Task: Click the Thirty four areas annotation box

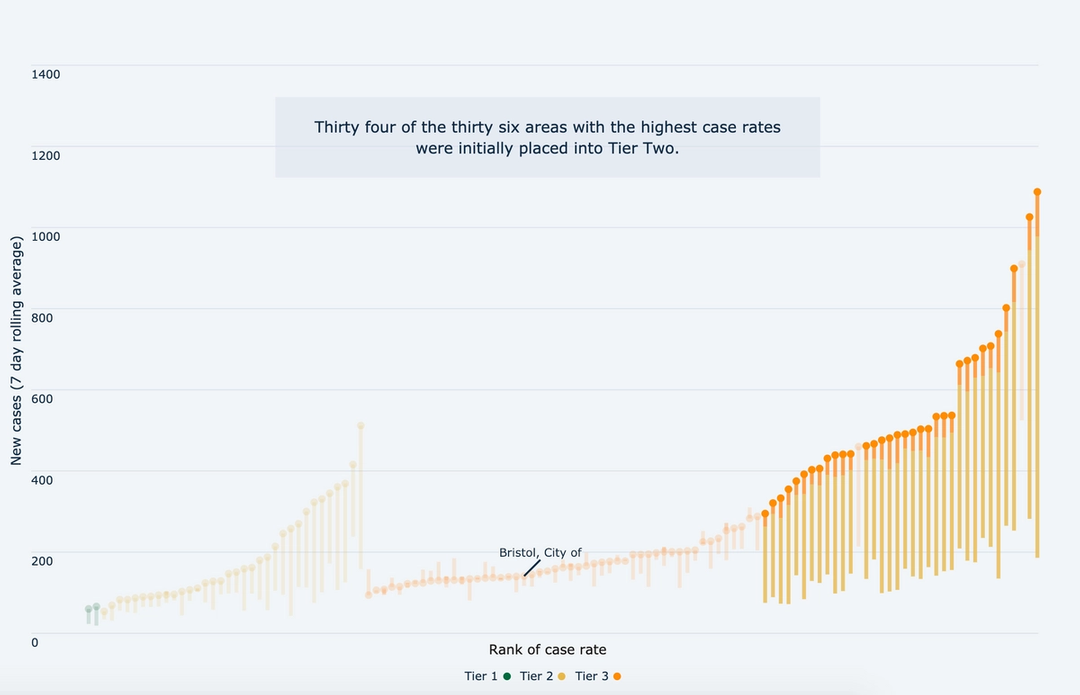Action: click(x=548, y=137)
